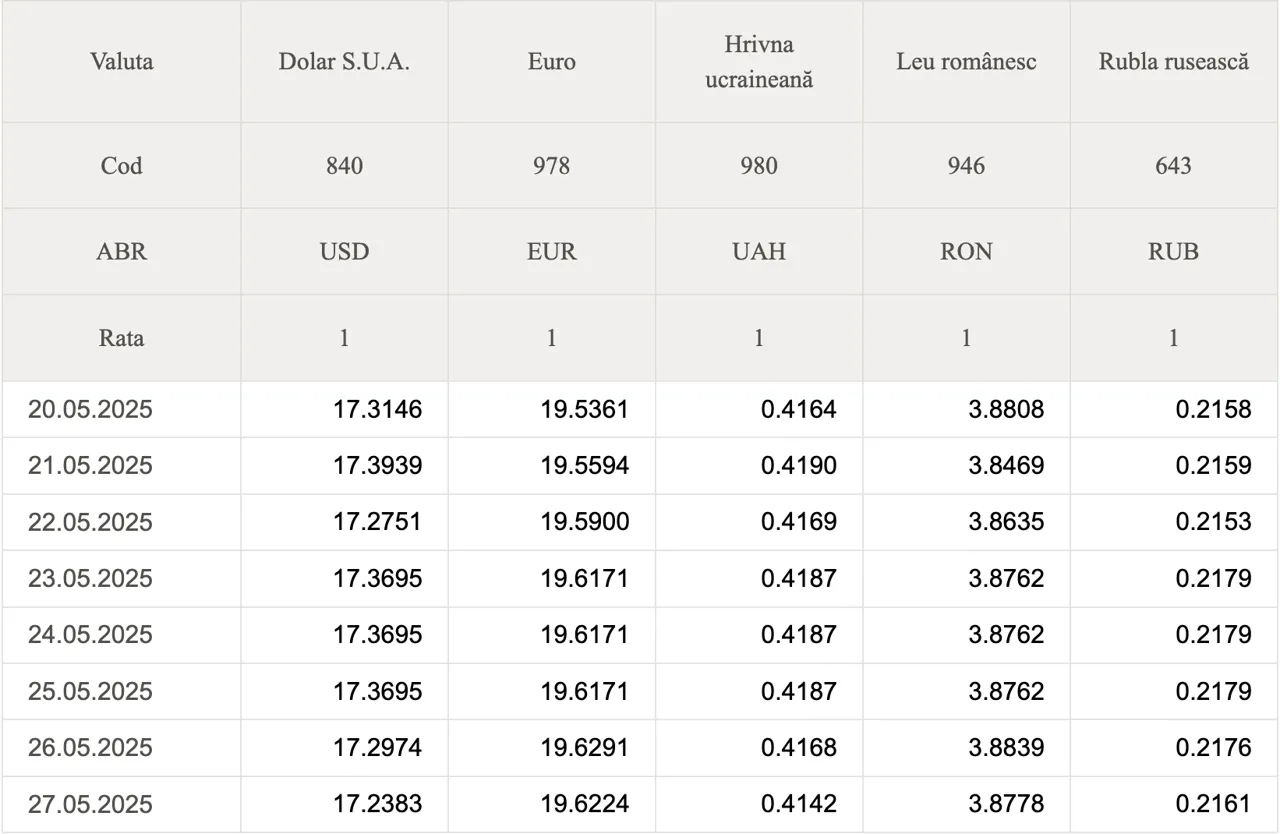
Task: Select RON rate 3.8839
Action: click(x=1006, y=748)
